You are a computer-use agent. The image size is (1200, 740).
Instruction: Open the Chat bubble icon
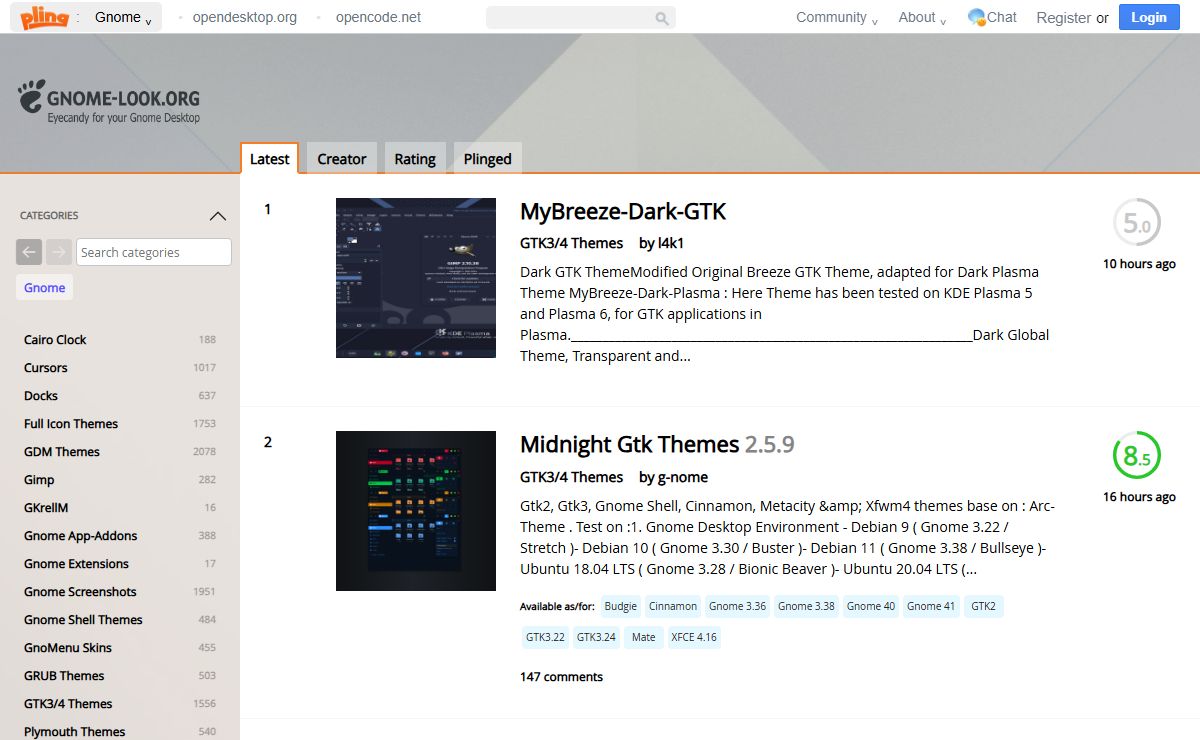pyautogui.click(x=977, y=17)
